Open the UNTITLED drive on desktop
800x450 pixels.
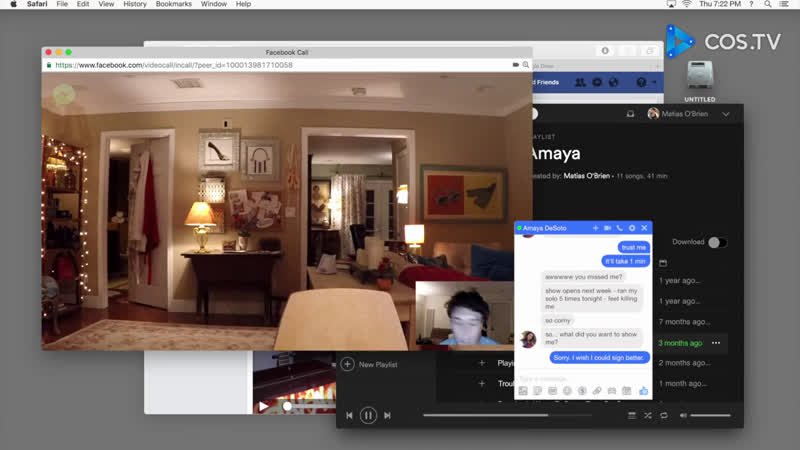click(699, 81)
